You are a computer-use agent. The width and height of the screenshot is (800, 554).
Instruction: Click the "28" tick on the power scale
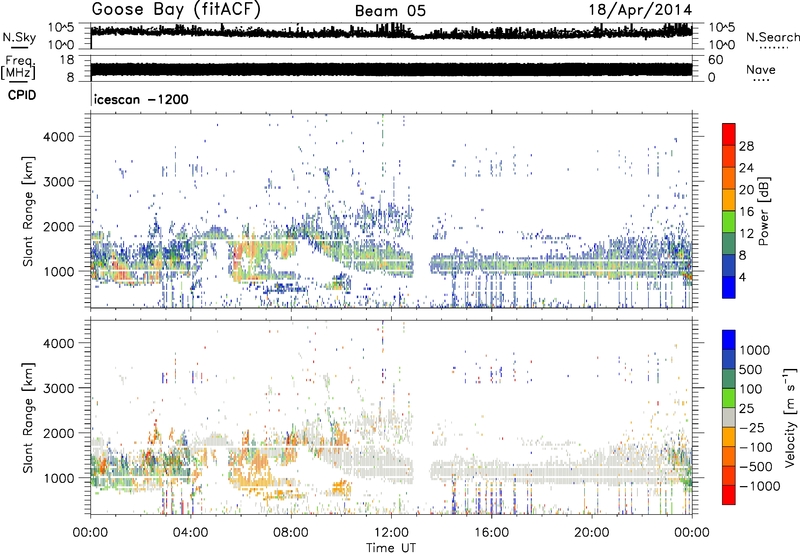click(746, 146)
